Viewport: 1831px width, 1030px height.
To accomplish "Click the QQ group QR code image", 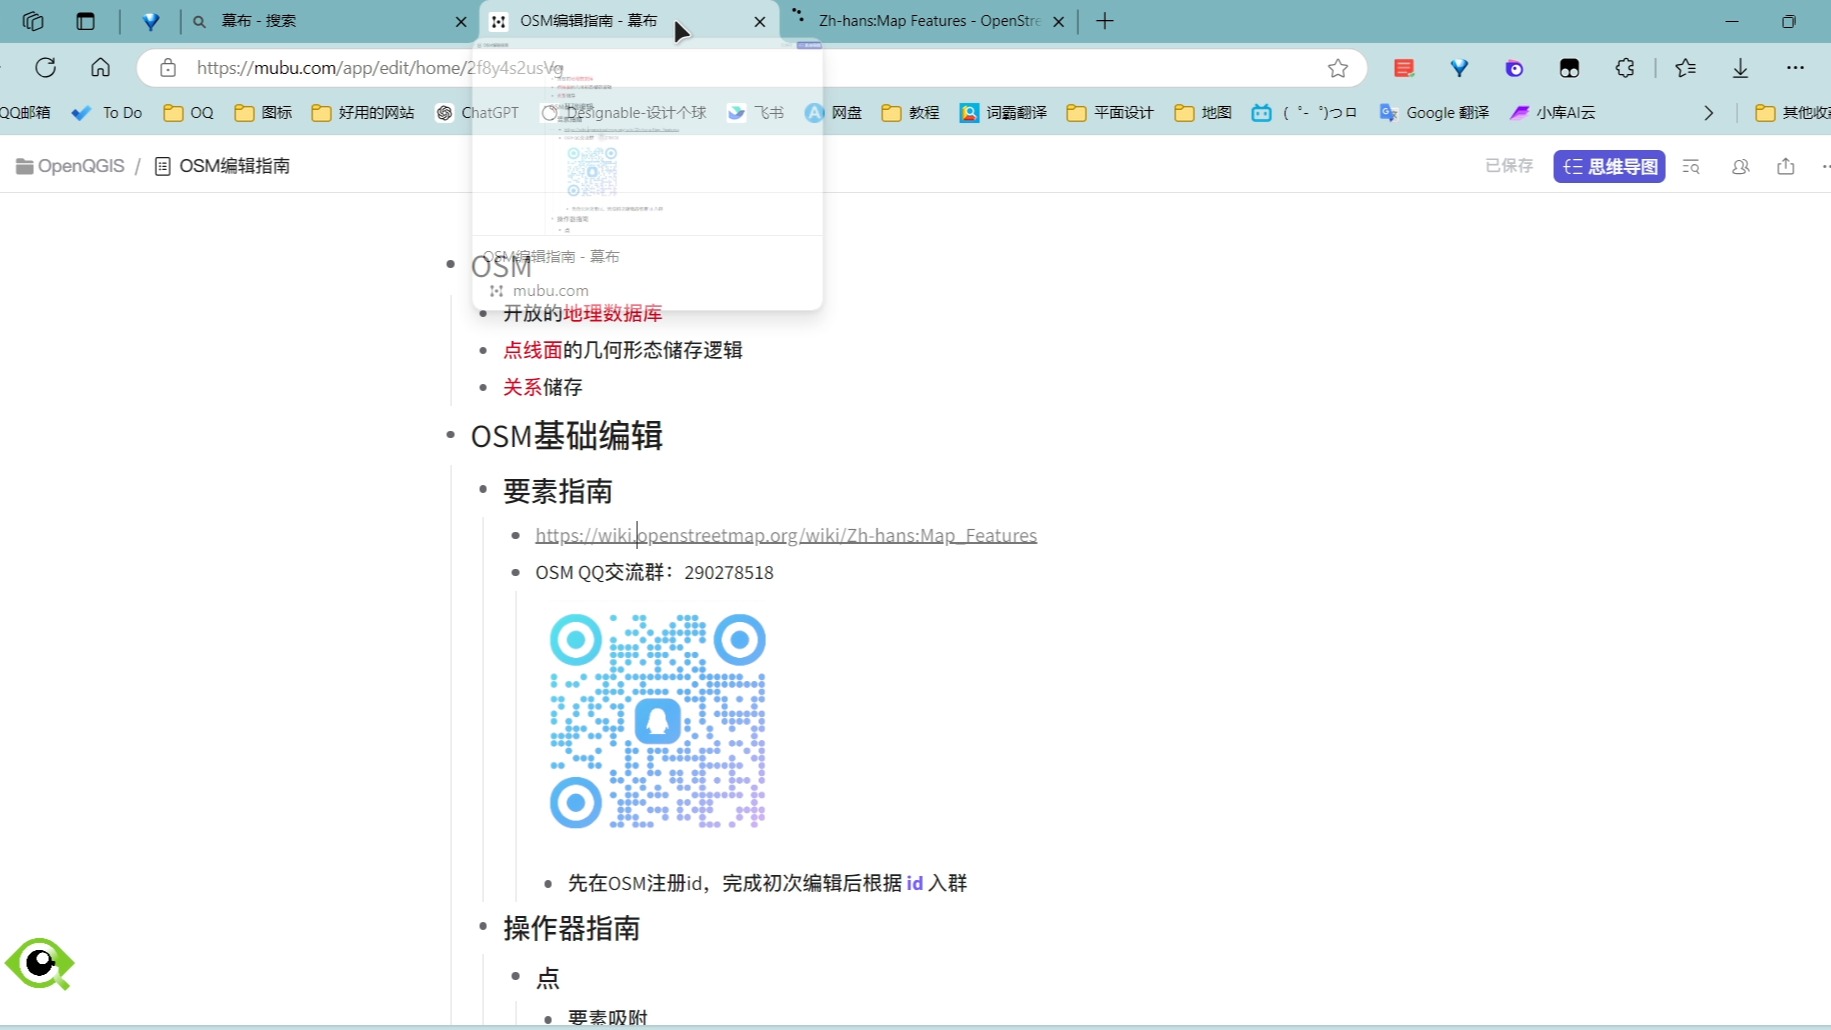I will [x=658, y=721].
